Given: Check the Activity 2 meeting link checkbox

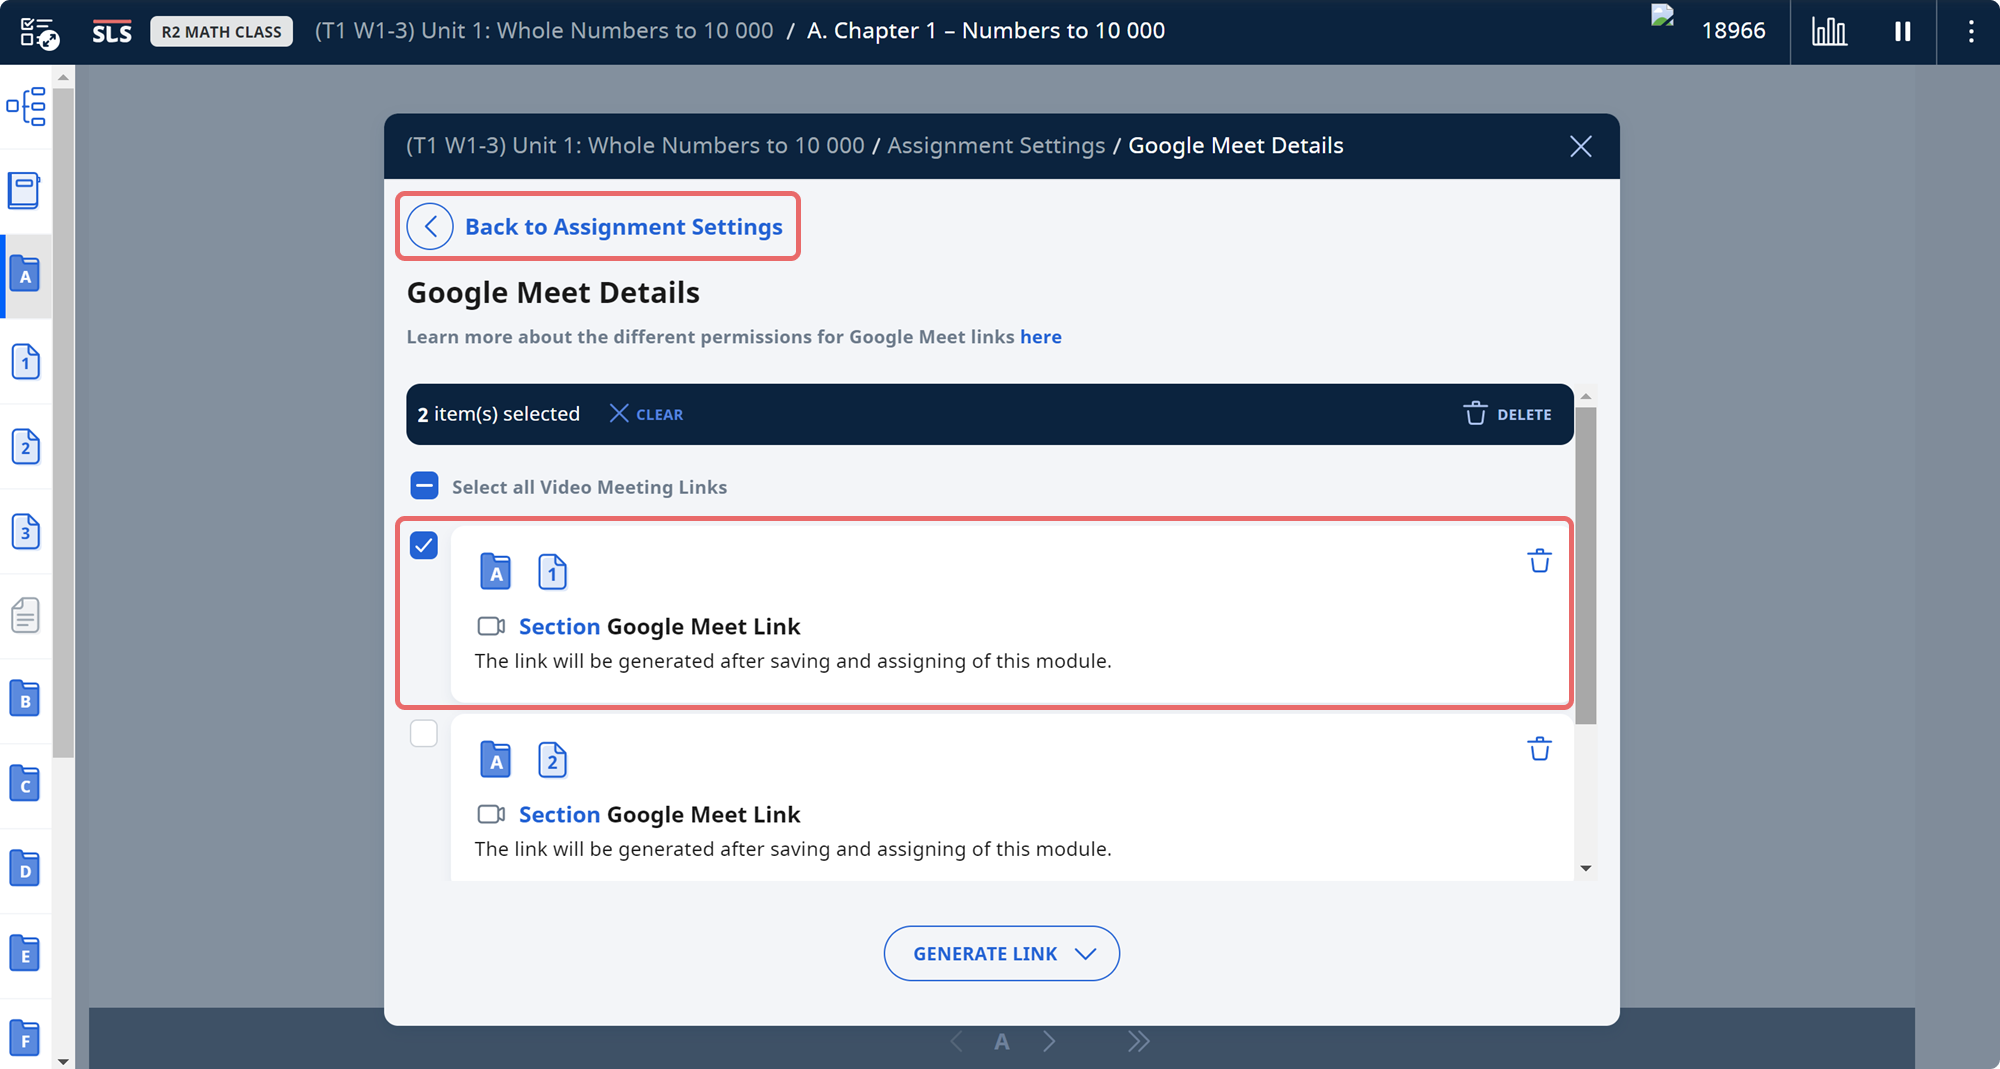Looking at the screenshot, I should point(424,733).
